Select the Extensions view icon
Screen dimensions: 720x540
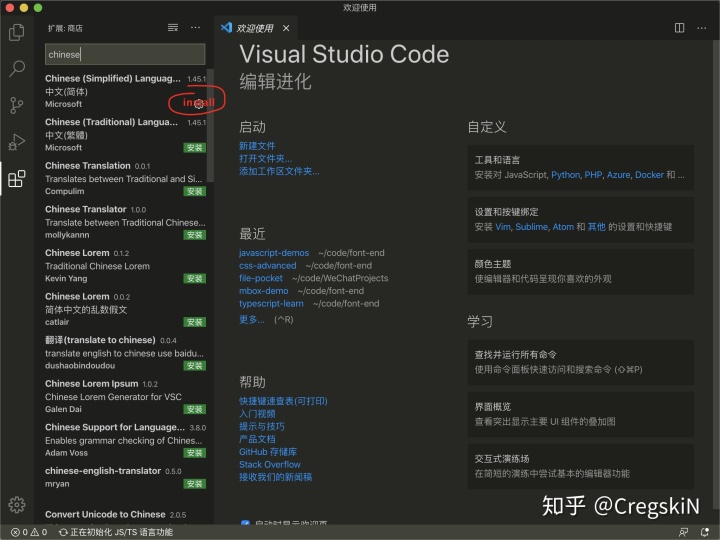(17, 178)
